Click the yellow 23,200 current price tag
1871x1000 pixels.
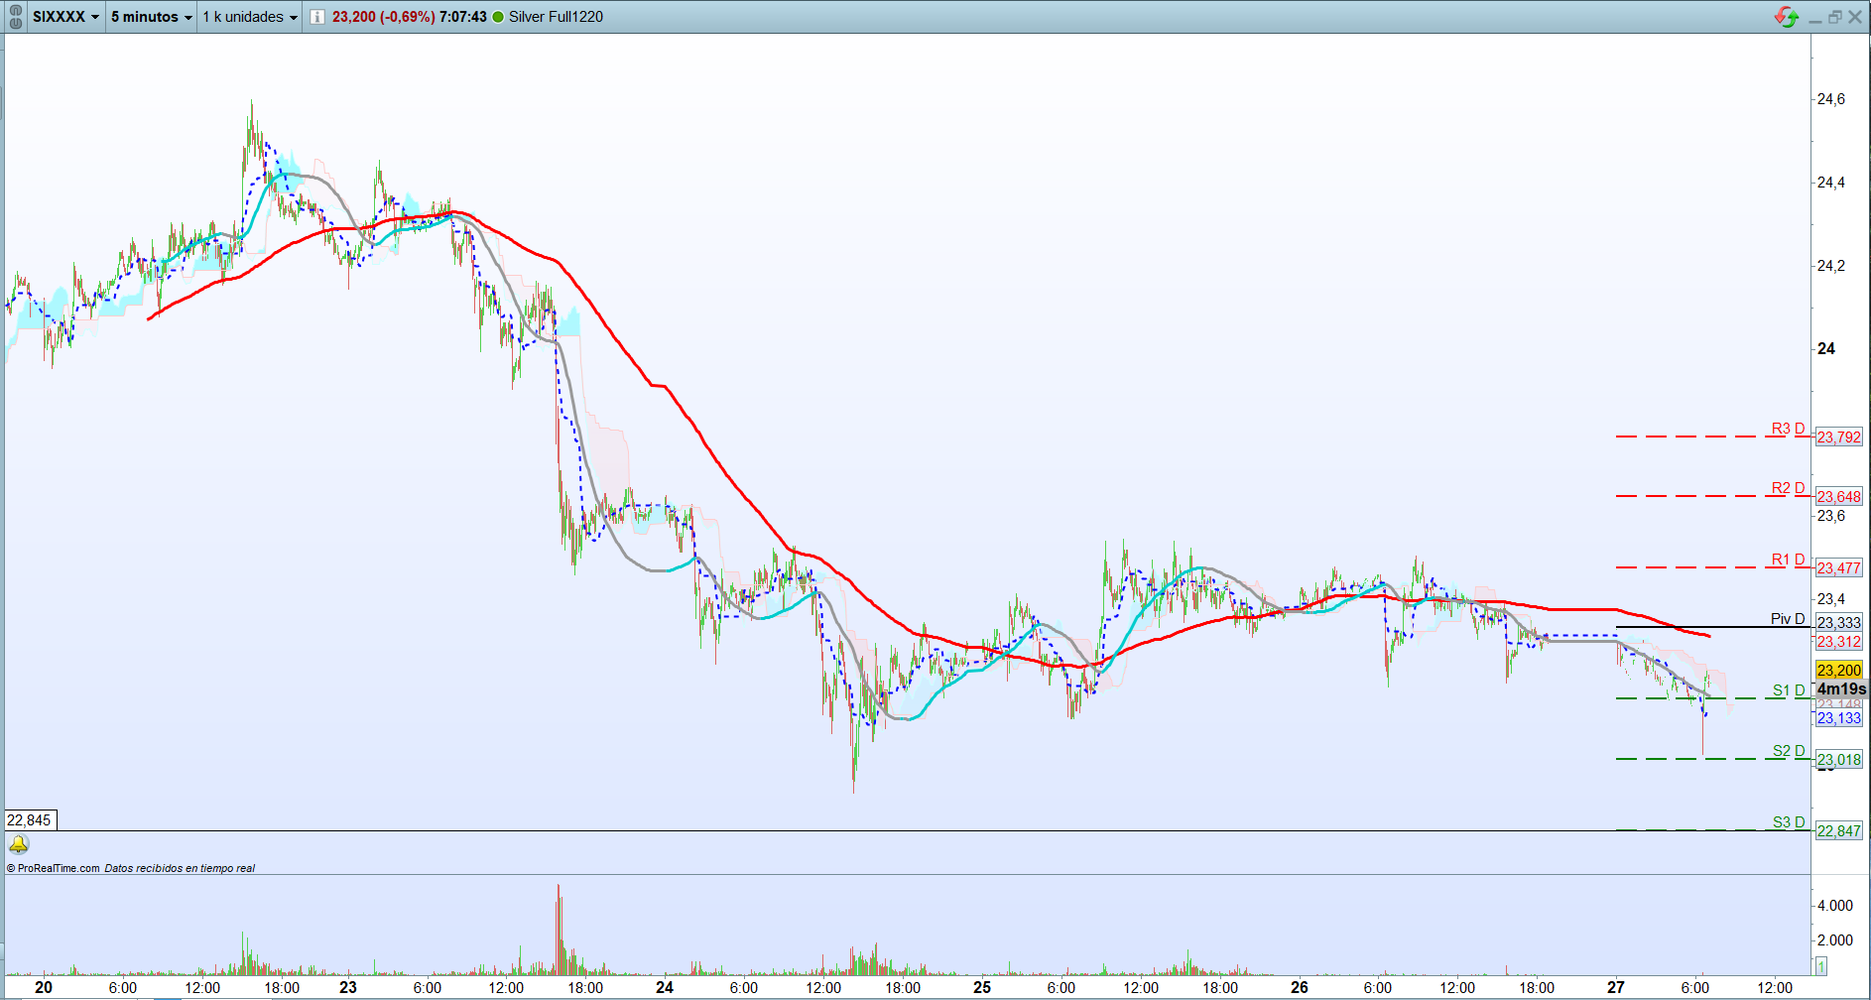pos(1839,670)
